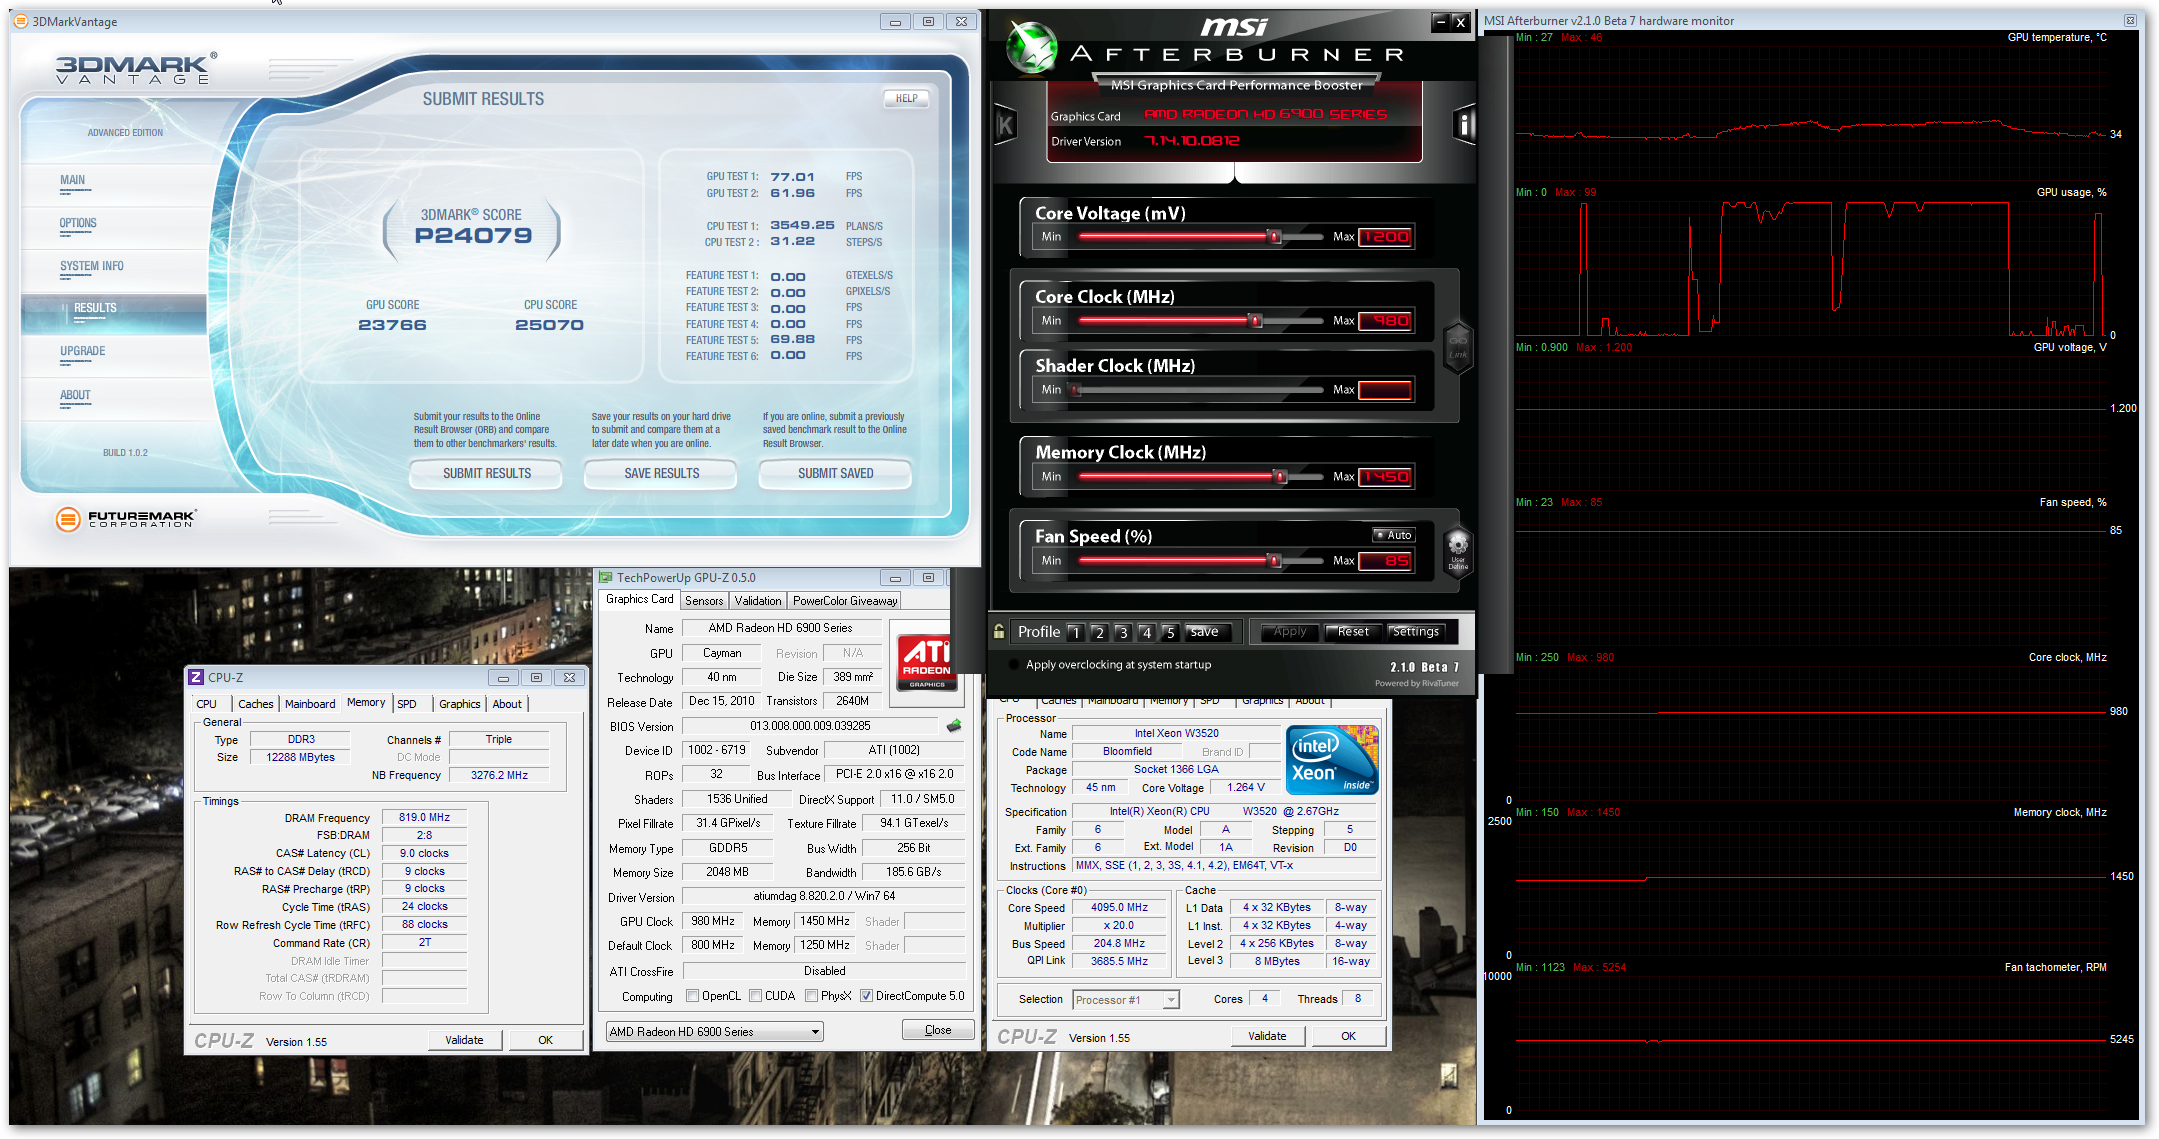Enable the OpenCL checkbox in GPU-Z
2159x1139 pixels.
point(692,996)
